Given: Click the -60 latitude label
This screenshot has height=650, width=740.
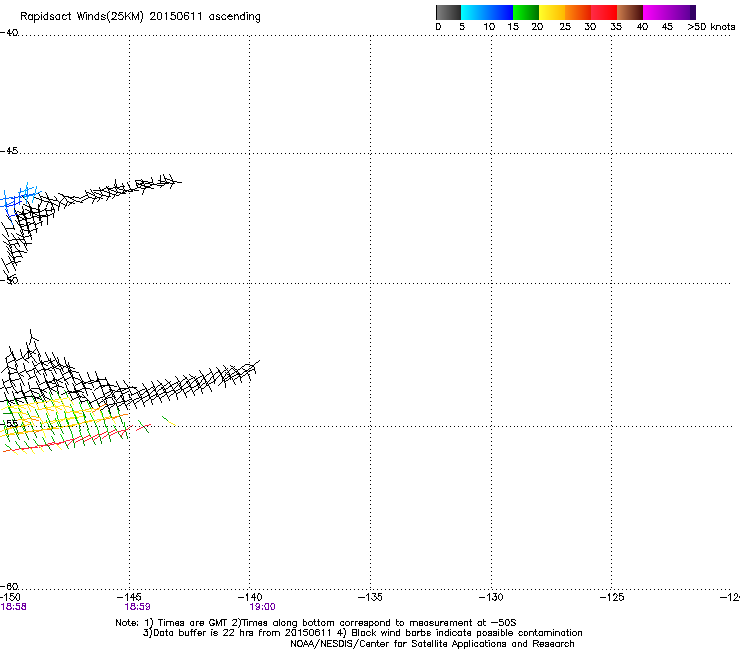Looking at the screenshot, I should pyautogui.click(x=9, y=586).
